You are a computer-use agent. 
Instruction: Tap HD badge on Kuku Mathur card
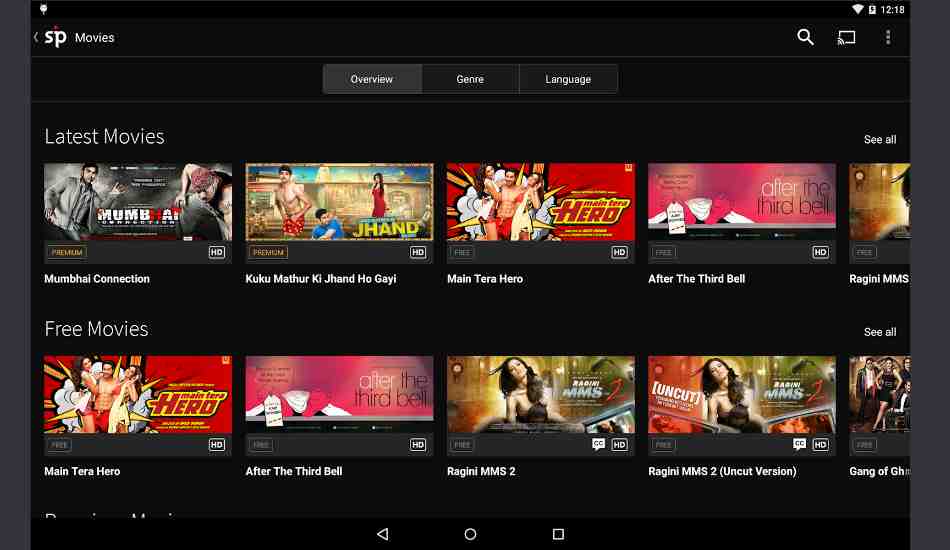click(x=418, y=252)
